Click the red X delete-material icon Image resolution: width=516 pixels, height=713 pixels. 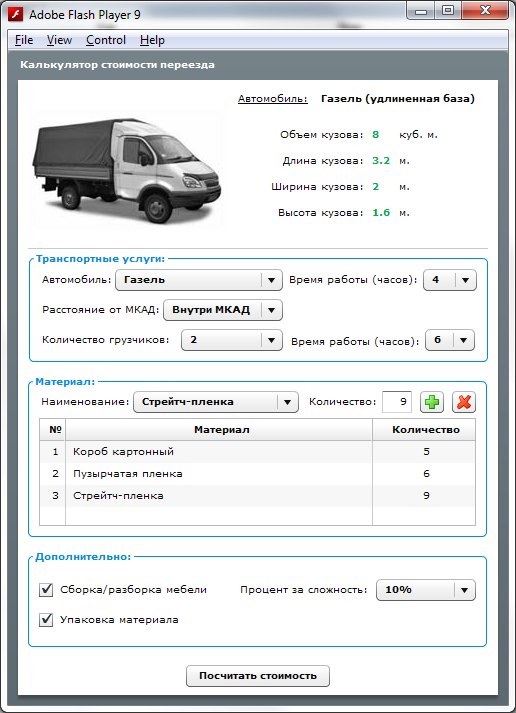pyautogui.click(x=464, y=402)
